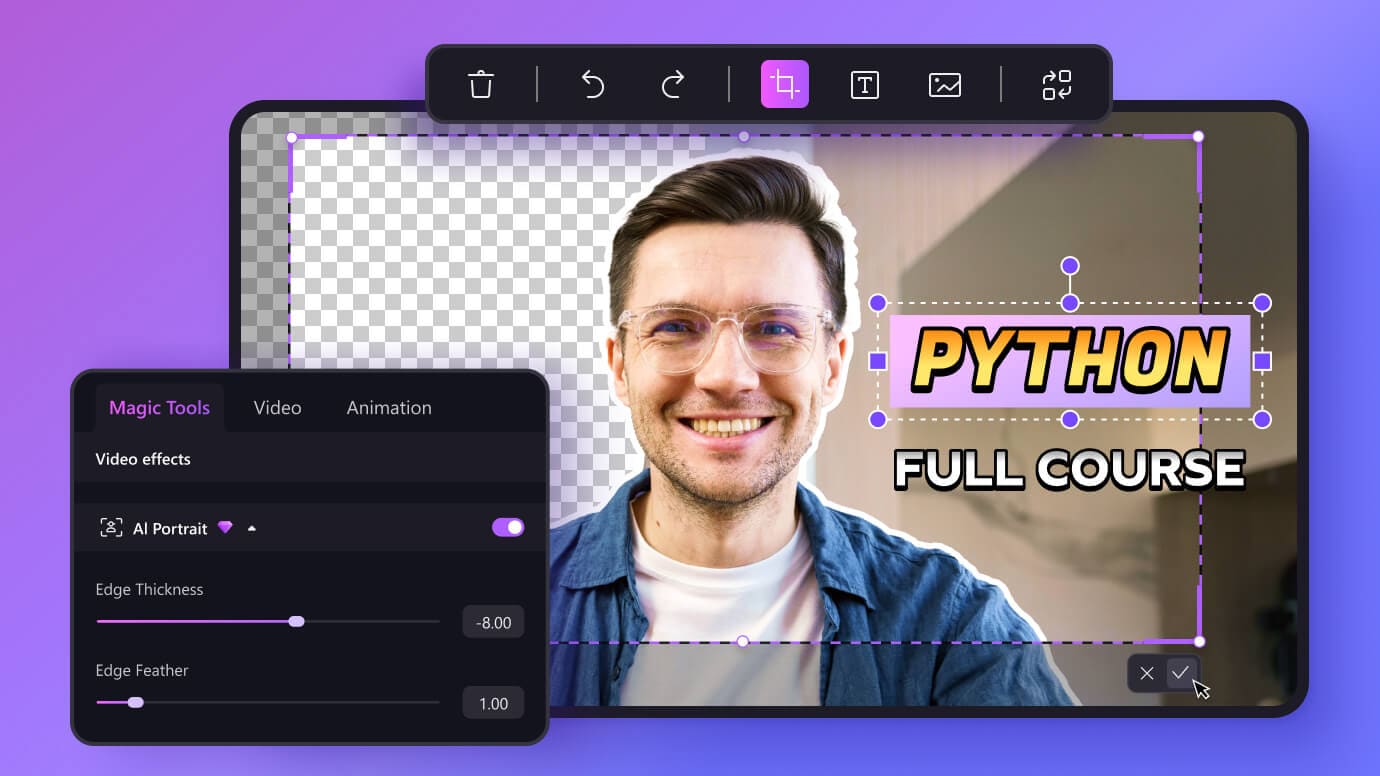This screenshot has width=1380, height=776.
Task: Open the Video tab
Action: tap(277, 407)
